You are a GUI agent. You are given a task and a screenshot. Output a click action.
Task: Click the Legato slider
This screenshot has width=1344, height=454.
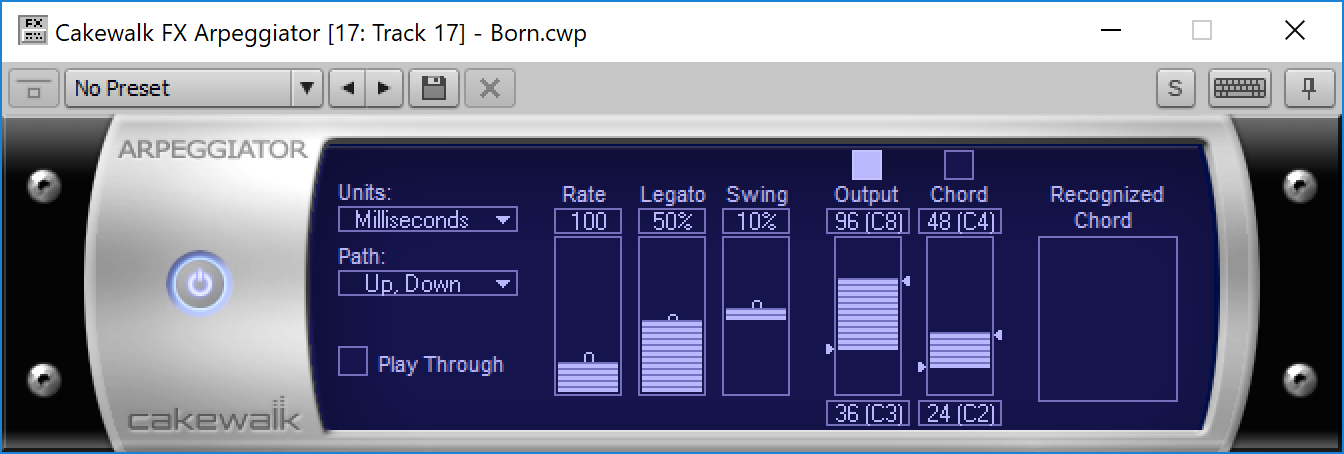pyautogui.click(x=672, y=316)
